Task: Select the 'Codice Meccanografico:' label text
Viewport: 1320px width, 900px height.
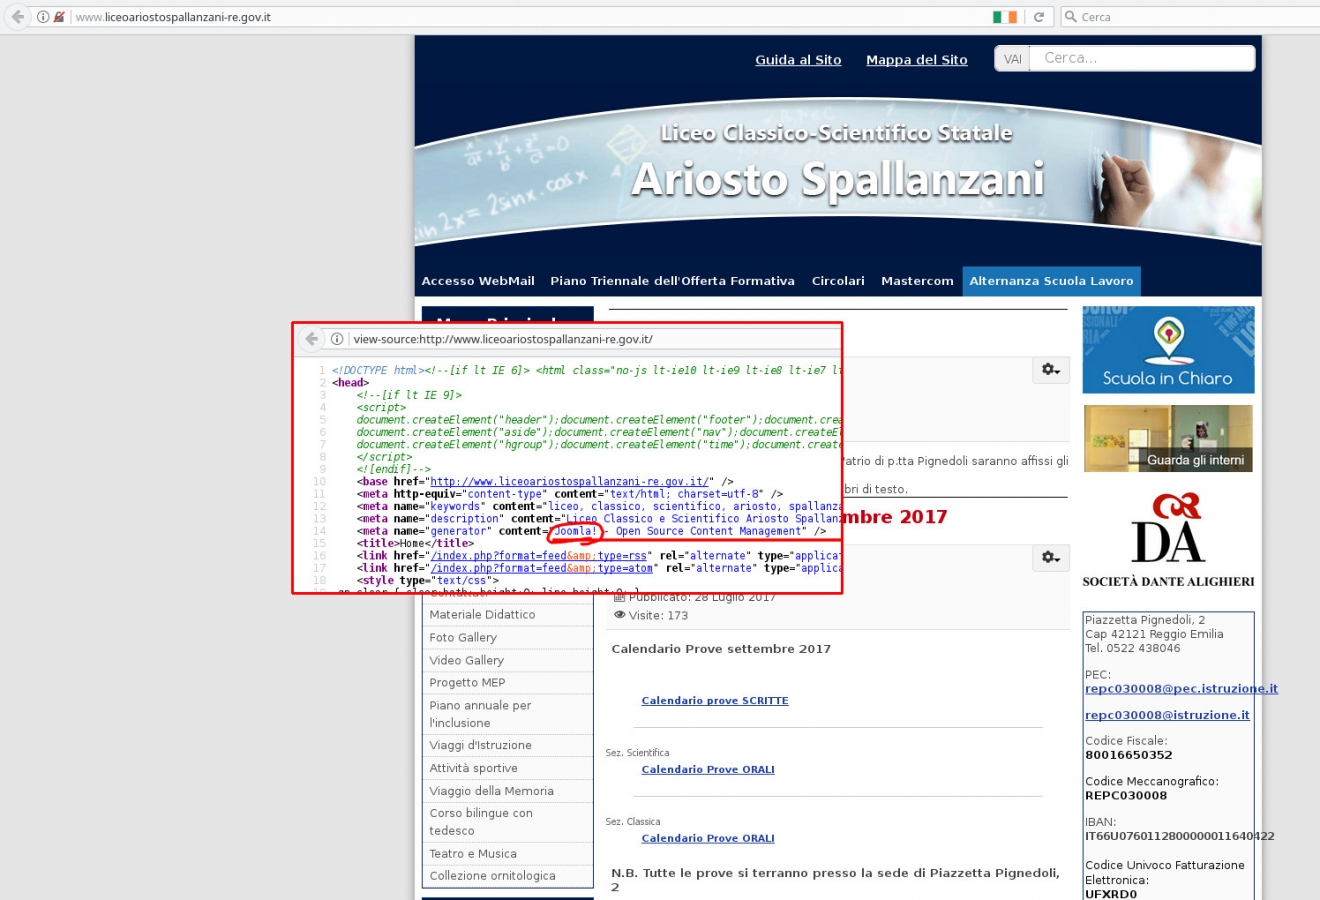Action: pos(1152,782)
